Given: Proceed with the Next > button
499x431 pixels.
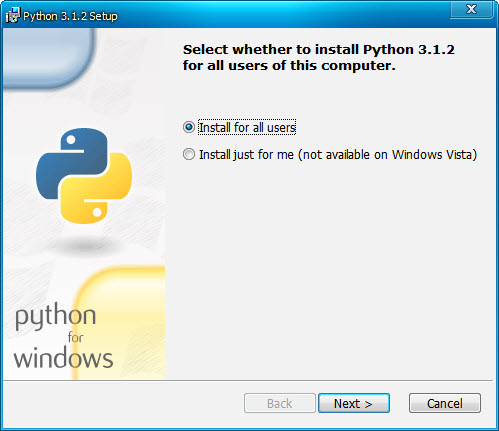Looking at the screenshot, I should (x=354, y=403).
